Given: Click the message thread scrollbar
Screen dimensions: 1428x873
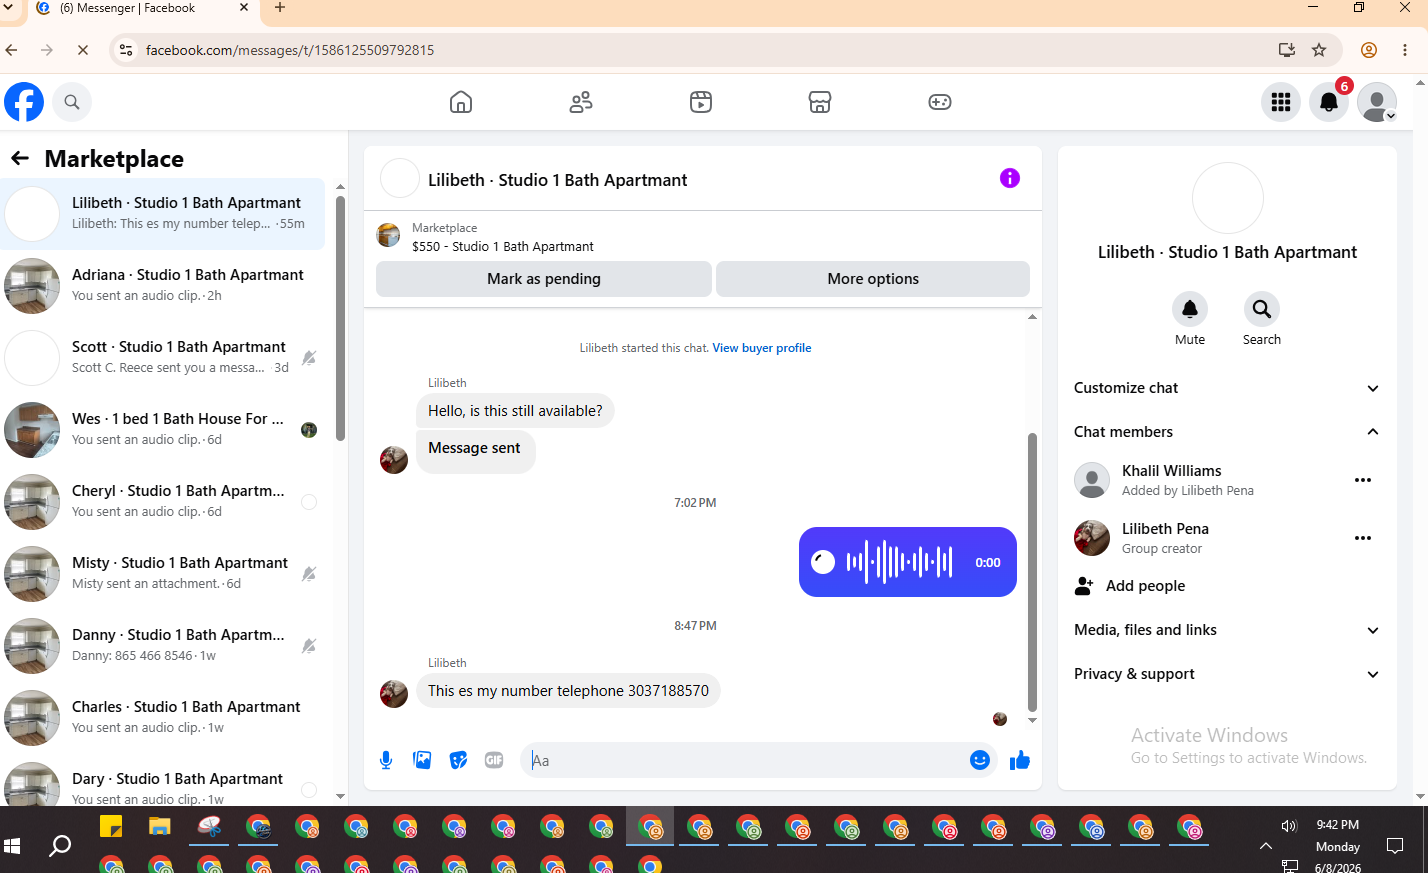Looking at the screenshot, I should pos(1032,572).
